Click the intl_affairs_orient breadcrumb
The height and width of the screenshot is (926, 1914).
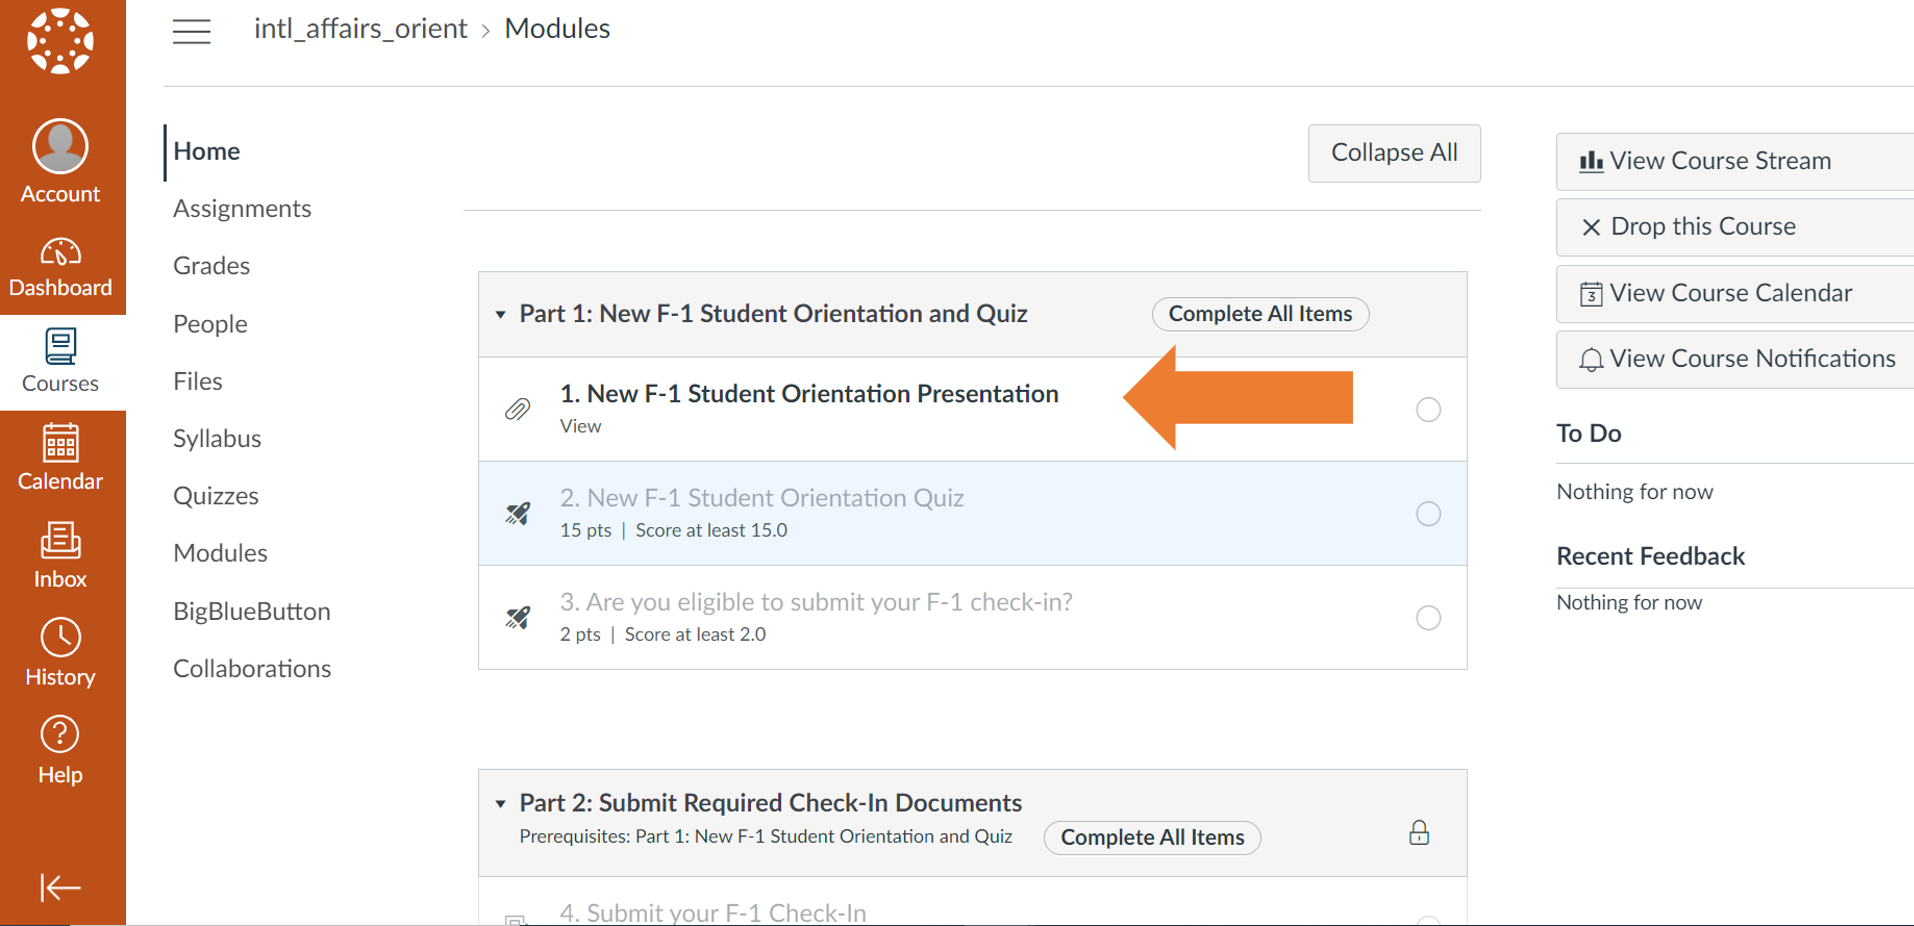pyautogui.click(x=360, y=29)
